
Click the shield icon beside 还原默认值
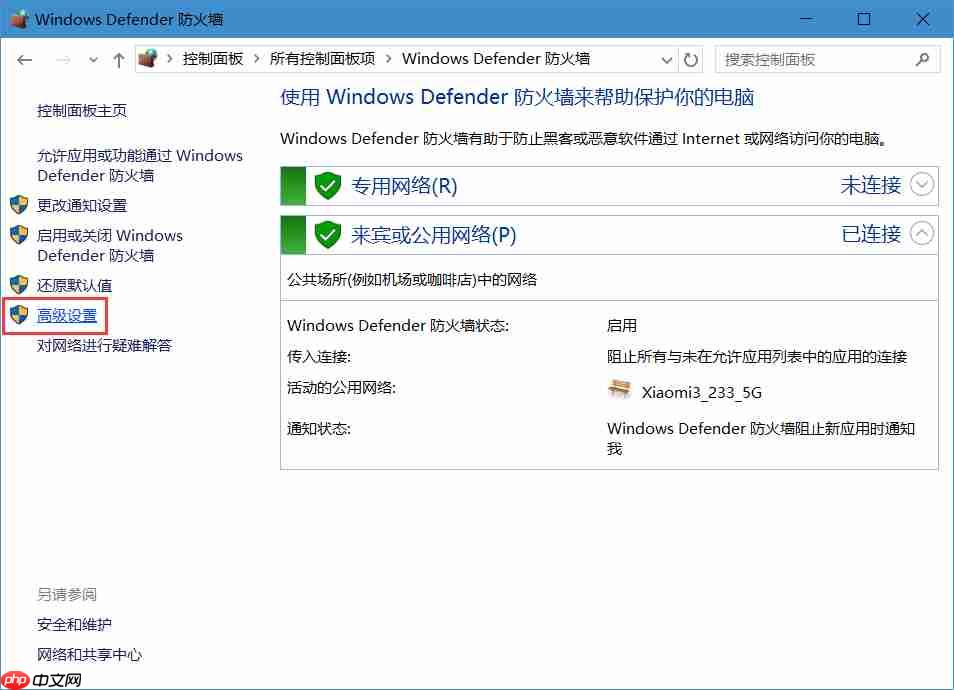coord(17,285)
